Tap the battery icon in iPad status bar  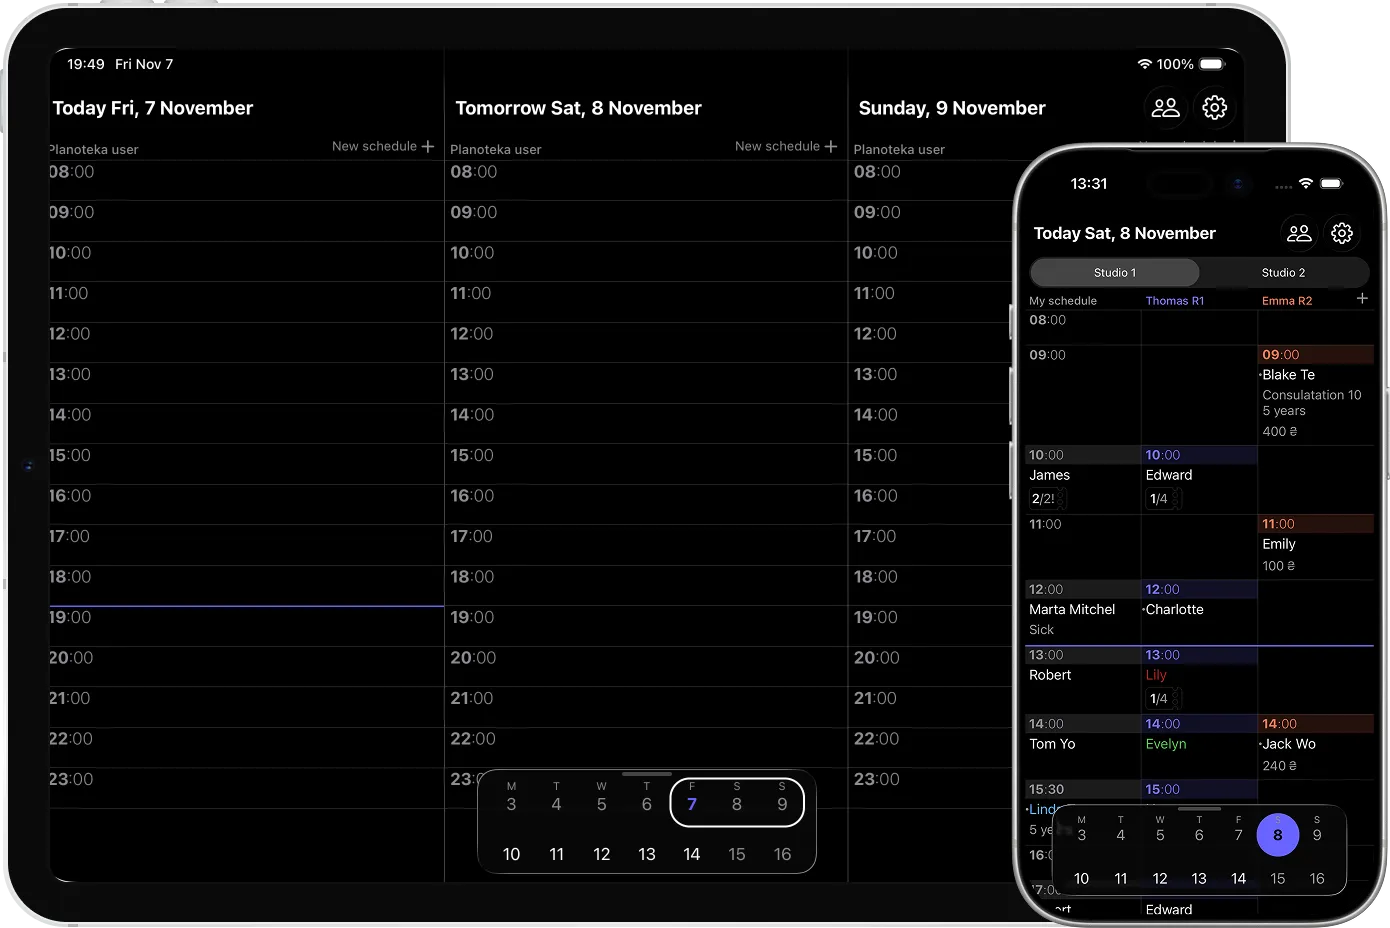coord(1211,64)
